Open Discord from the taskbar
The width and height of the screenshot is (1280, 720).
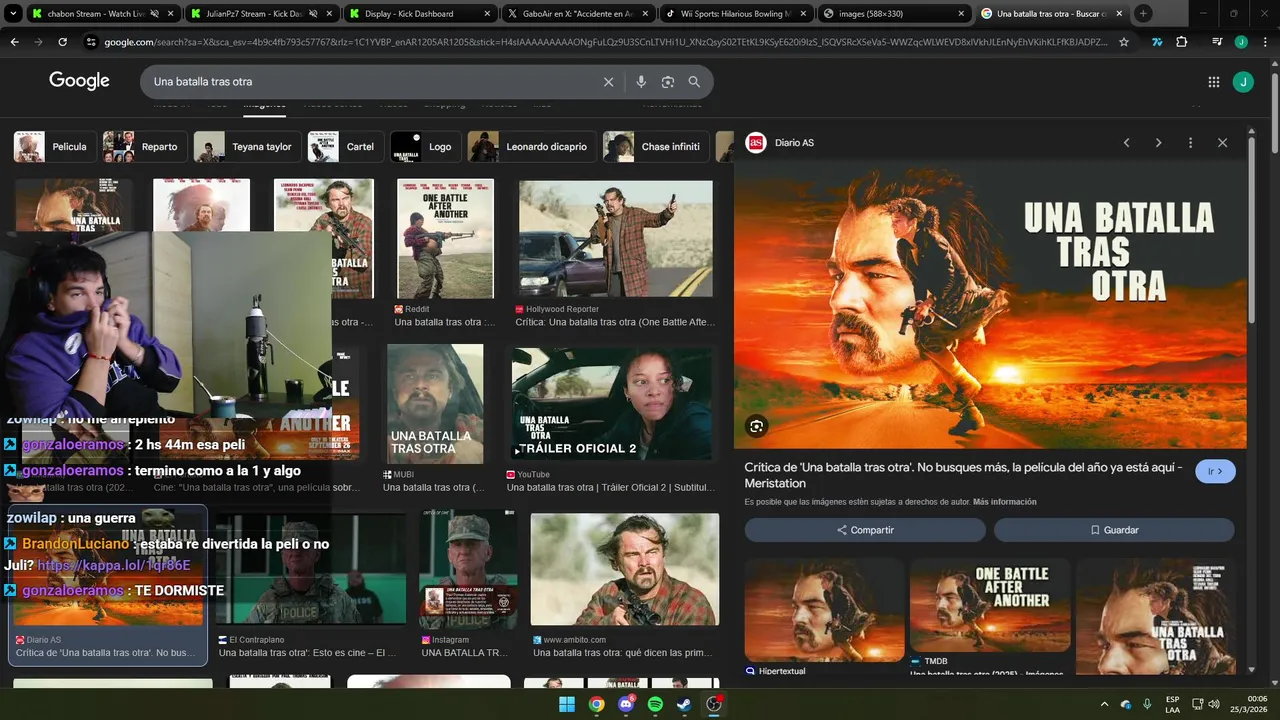(626, 704)
